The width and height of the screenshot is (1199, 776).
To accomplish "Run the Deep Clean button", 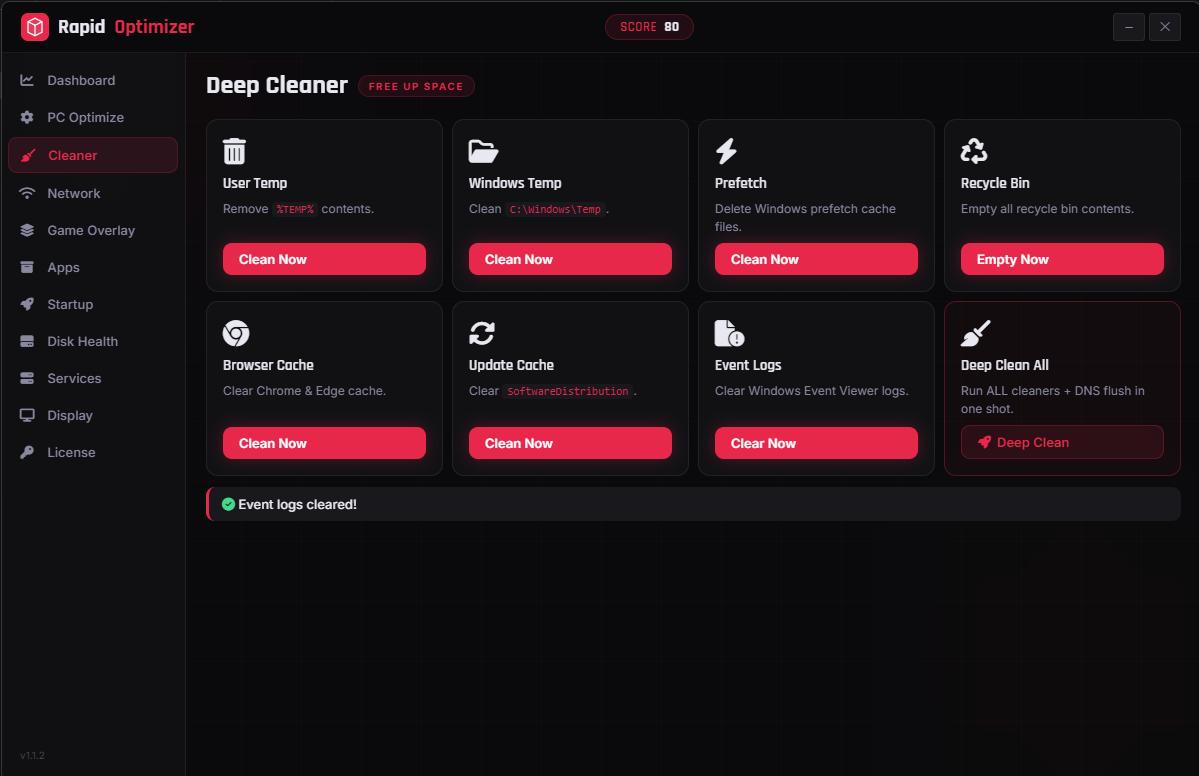I will point(1062,443).
